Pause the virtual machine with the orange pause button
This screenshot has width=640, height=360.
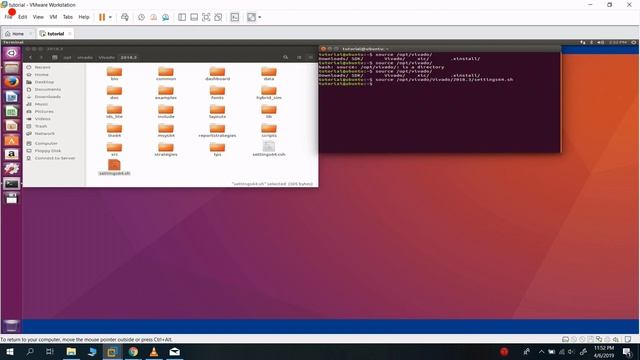point(102,17)
